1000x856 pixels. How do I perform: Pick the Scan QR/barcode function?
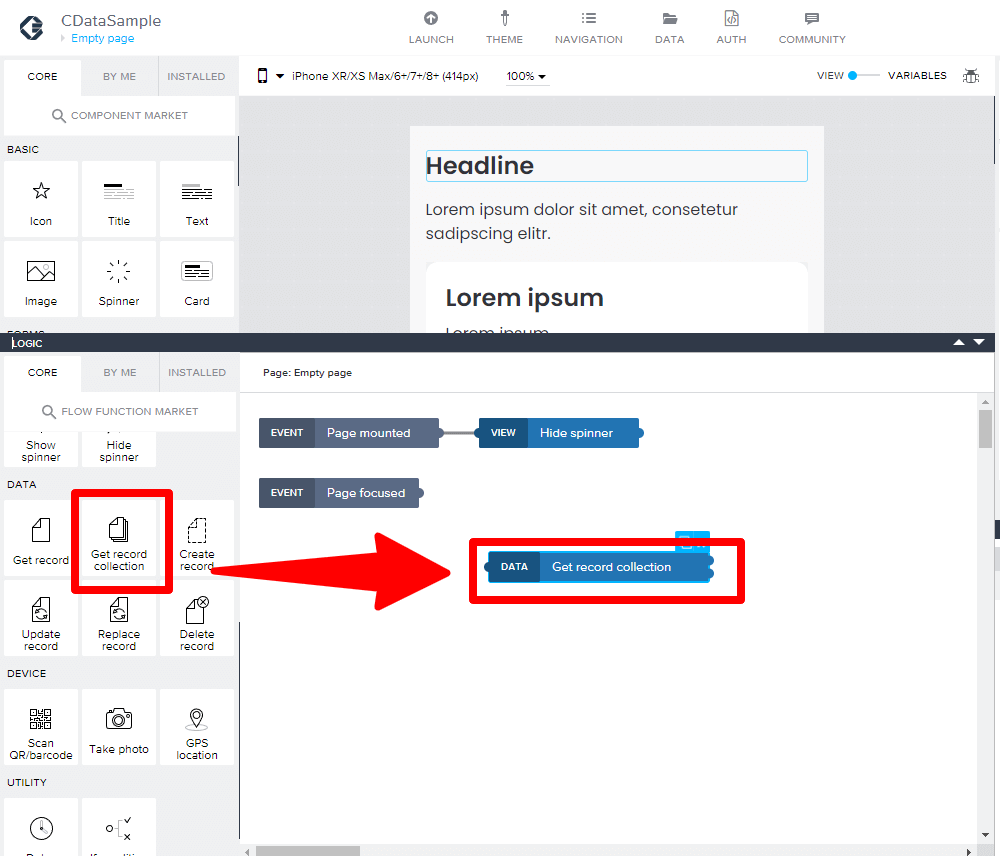41,727
